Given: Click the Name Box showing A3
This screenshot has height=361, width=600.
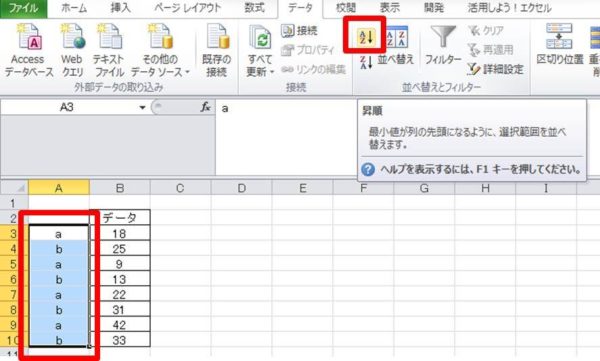Looking at the screenshot, I should coord(68,108).
